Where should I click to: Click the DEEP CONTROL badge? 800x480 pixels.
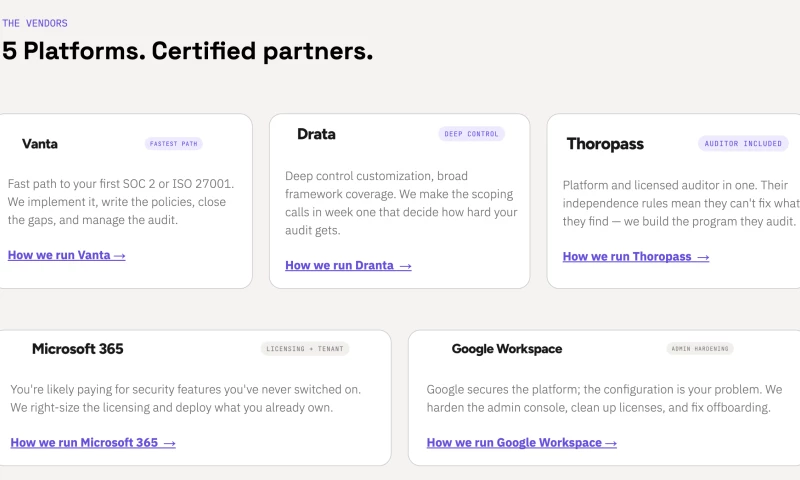coord(471,134)
